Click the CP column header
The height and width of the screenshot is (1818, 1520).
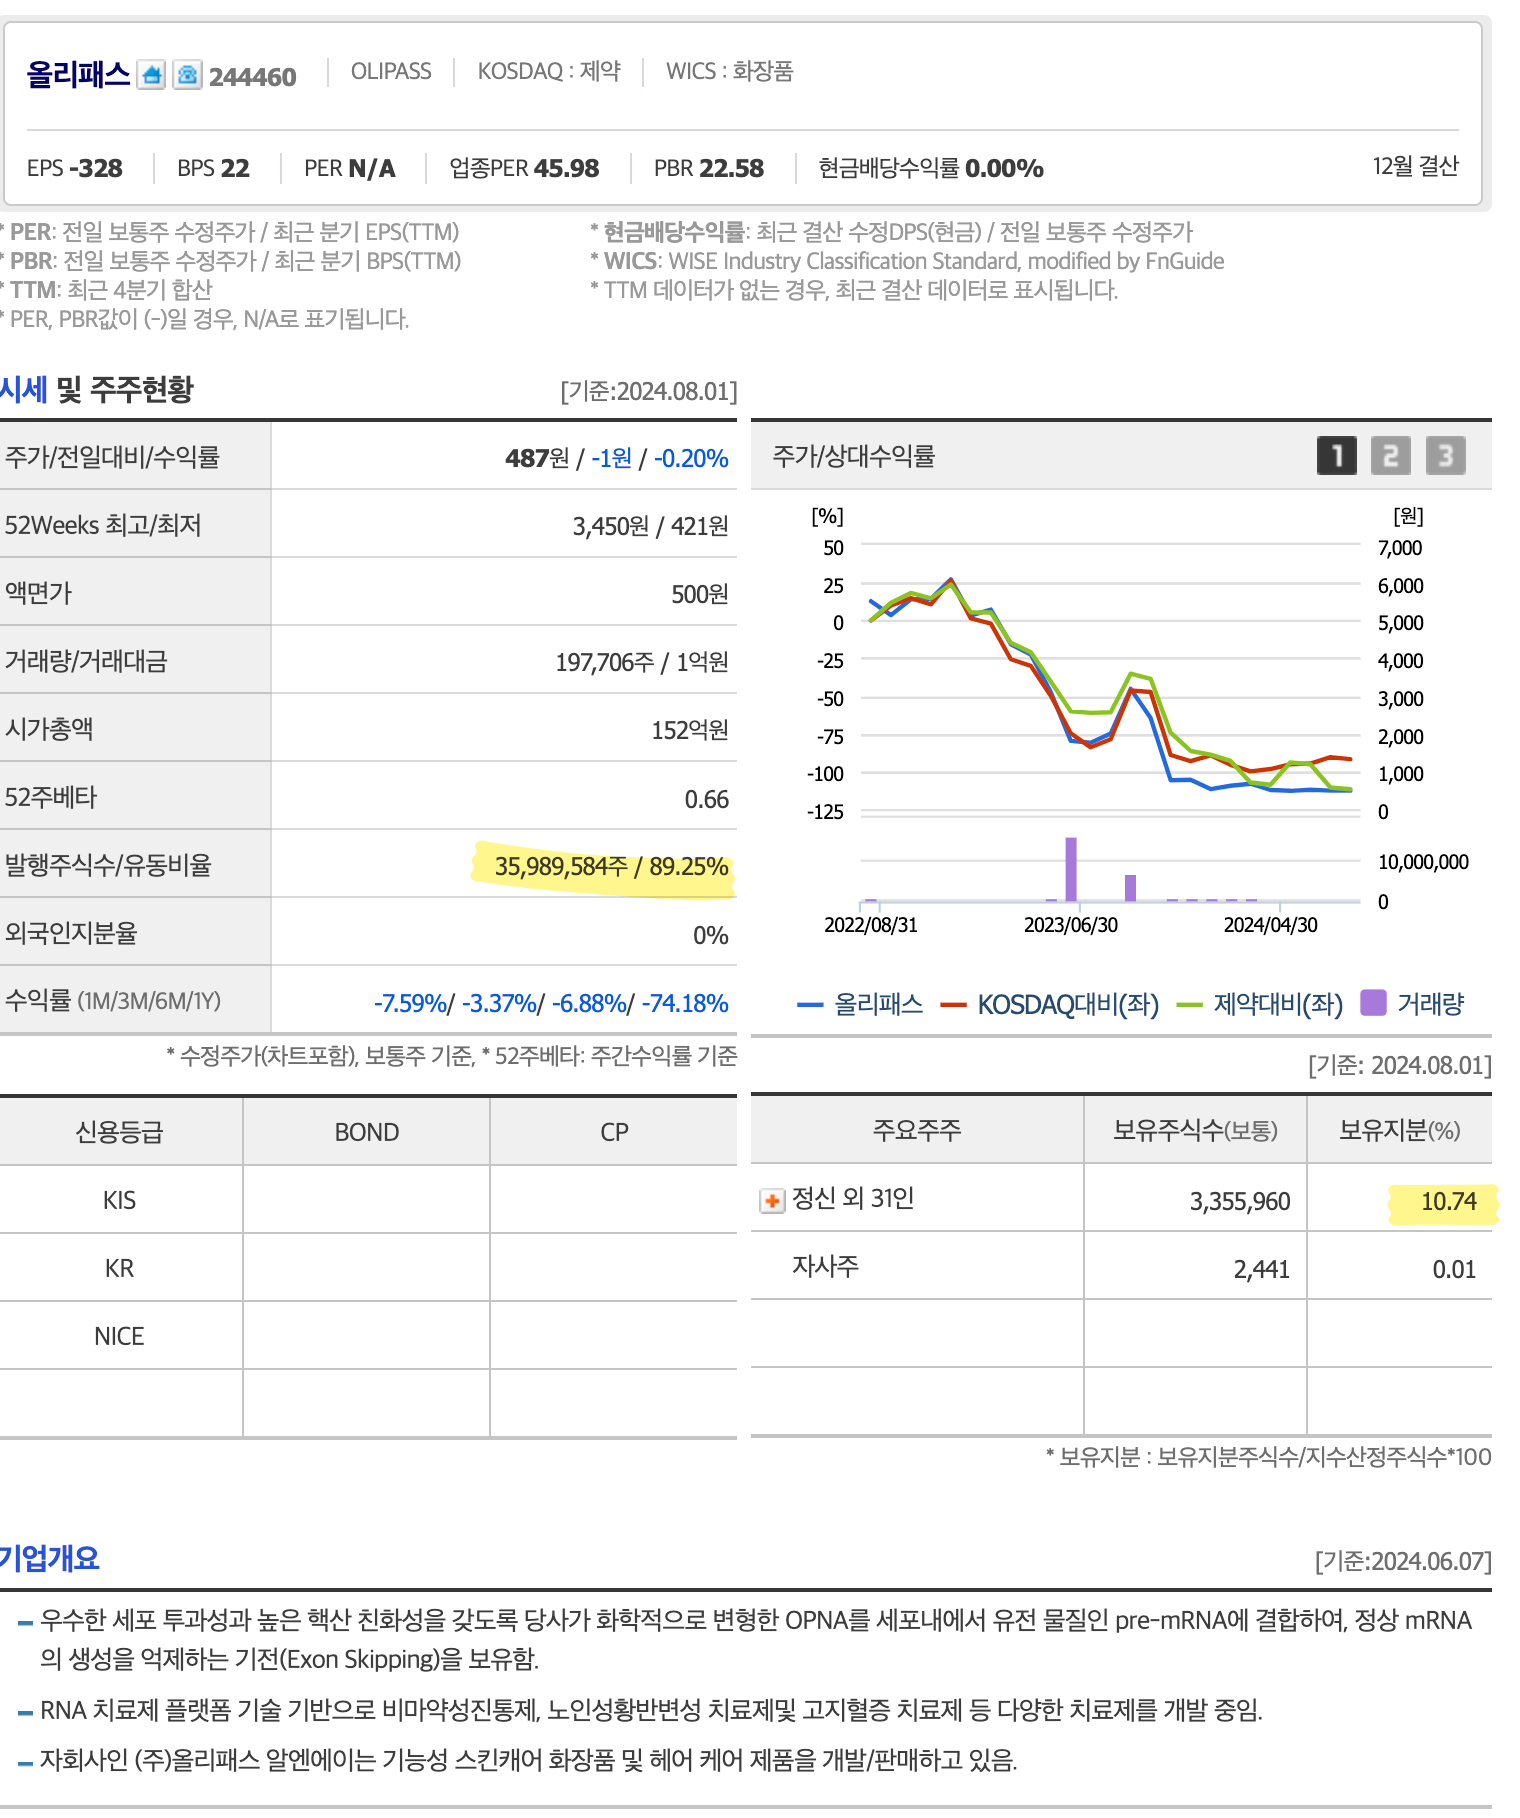click(x=614, y=1132)
